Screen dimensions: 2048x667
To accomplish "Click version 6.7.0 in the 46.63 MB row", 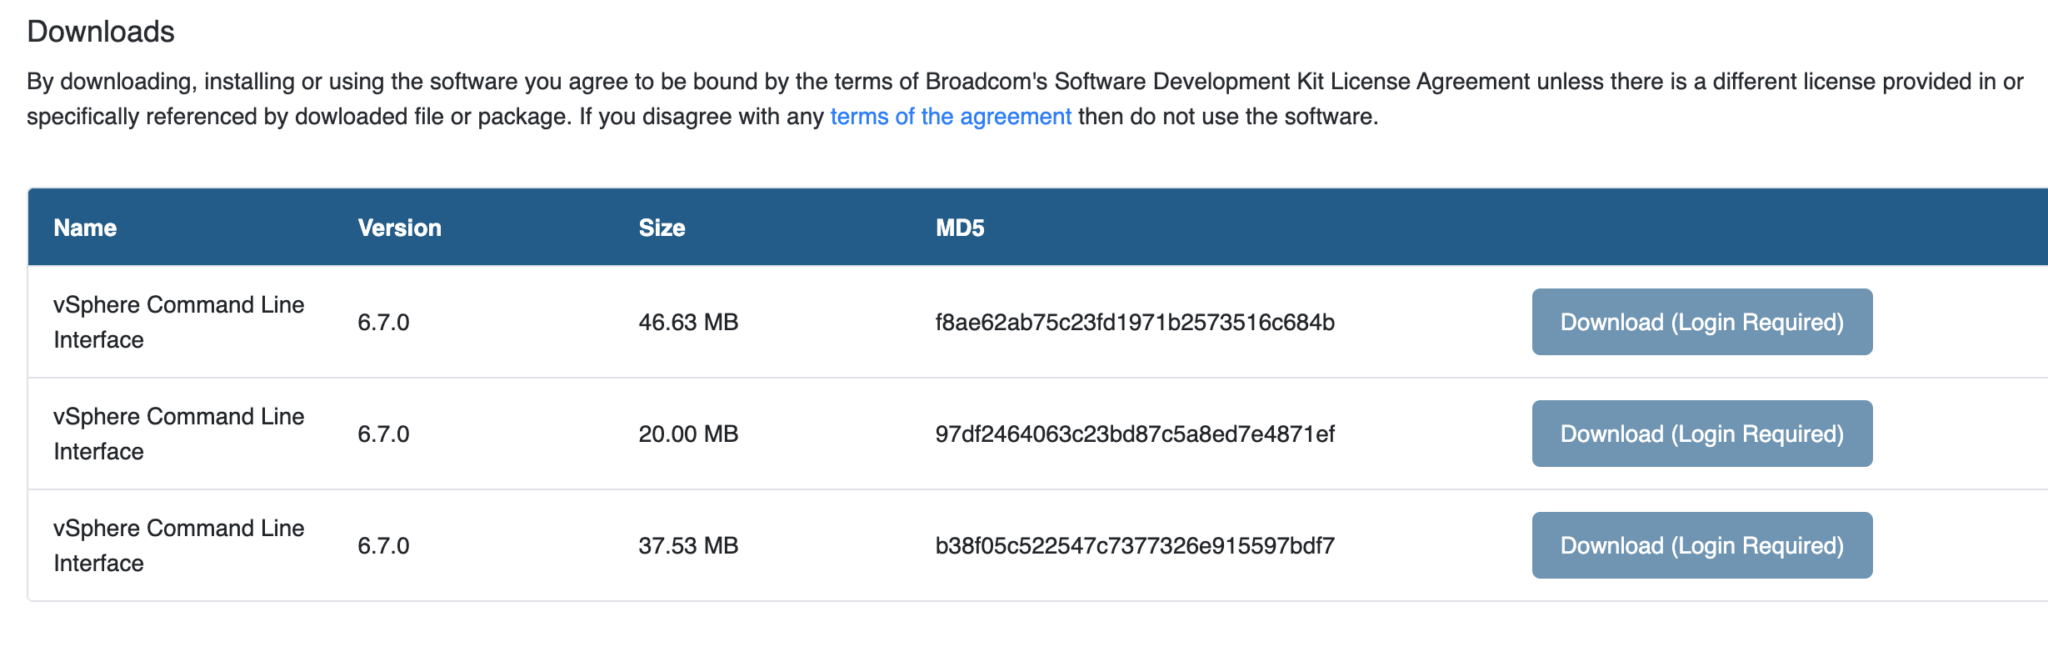I will 383,322.
